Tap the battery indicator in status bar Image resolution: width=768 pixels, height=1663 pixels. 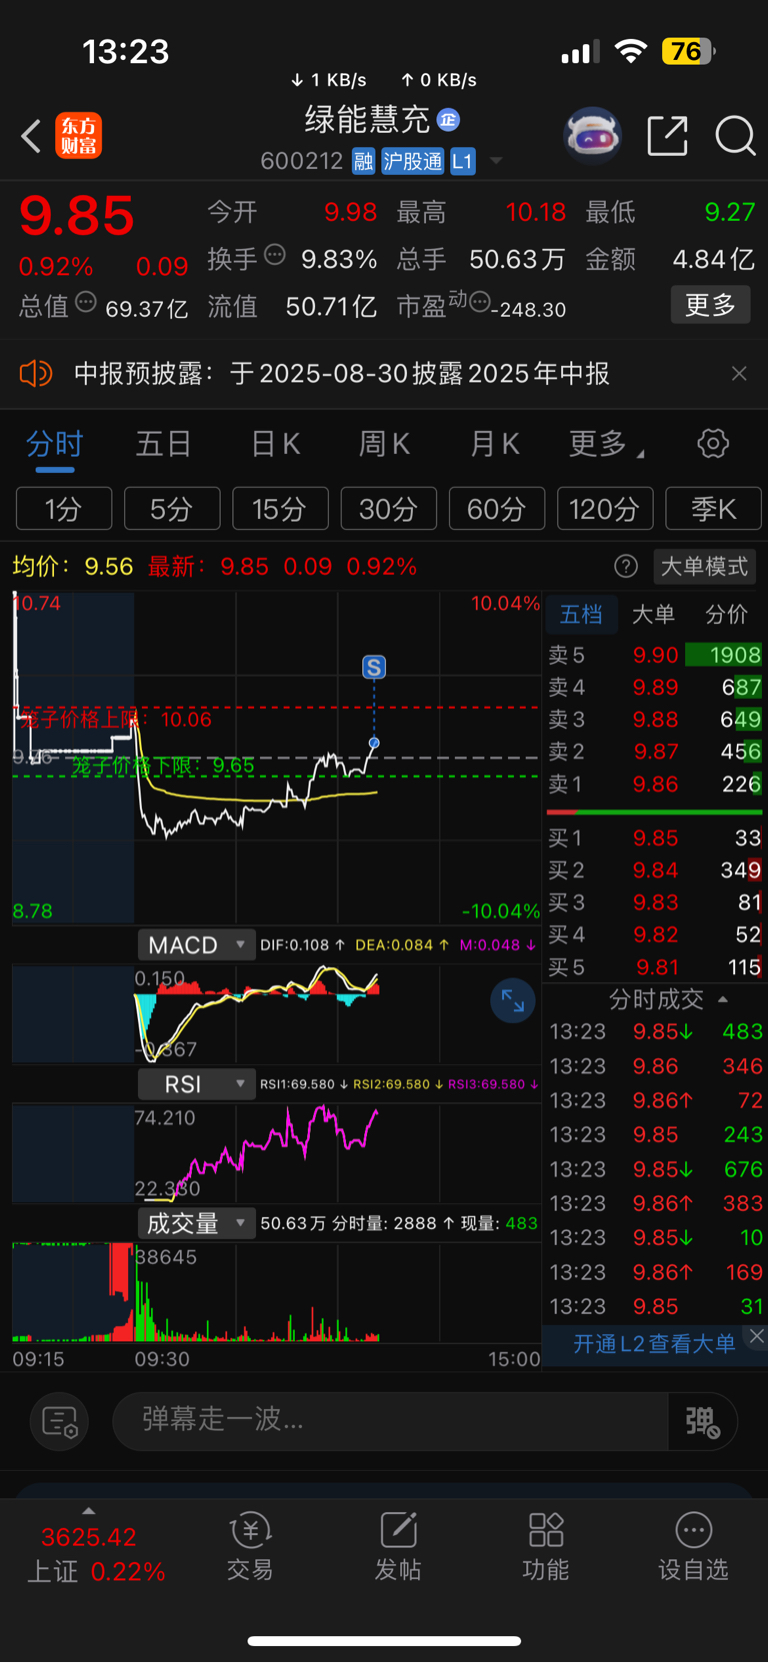tap(688, 51)
